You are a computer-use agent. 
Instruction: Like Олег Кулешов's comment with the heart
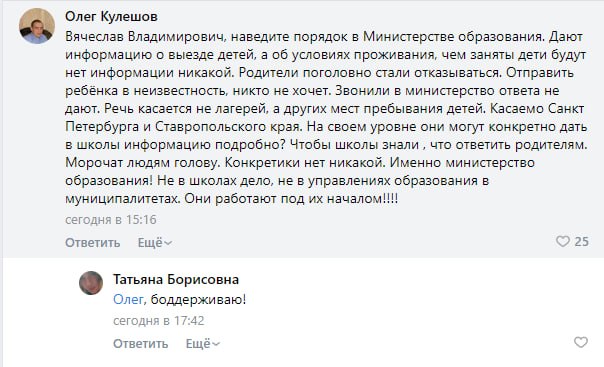(x=562, y=241)
